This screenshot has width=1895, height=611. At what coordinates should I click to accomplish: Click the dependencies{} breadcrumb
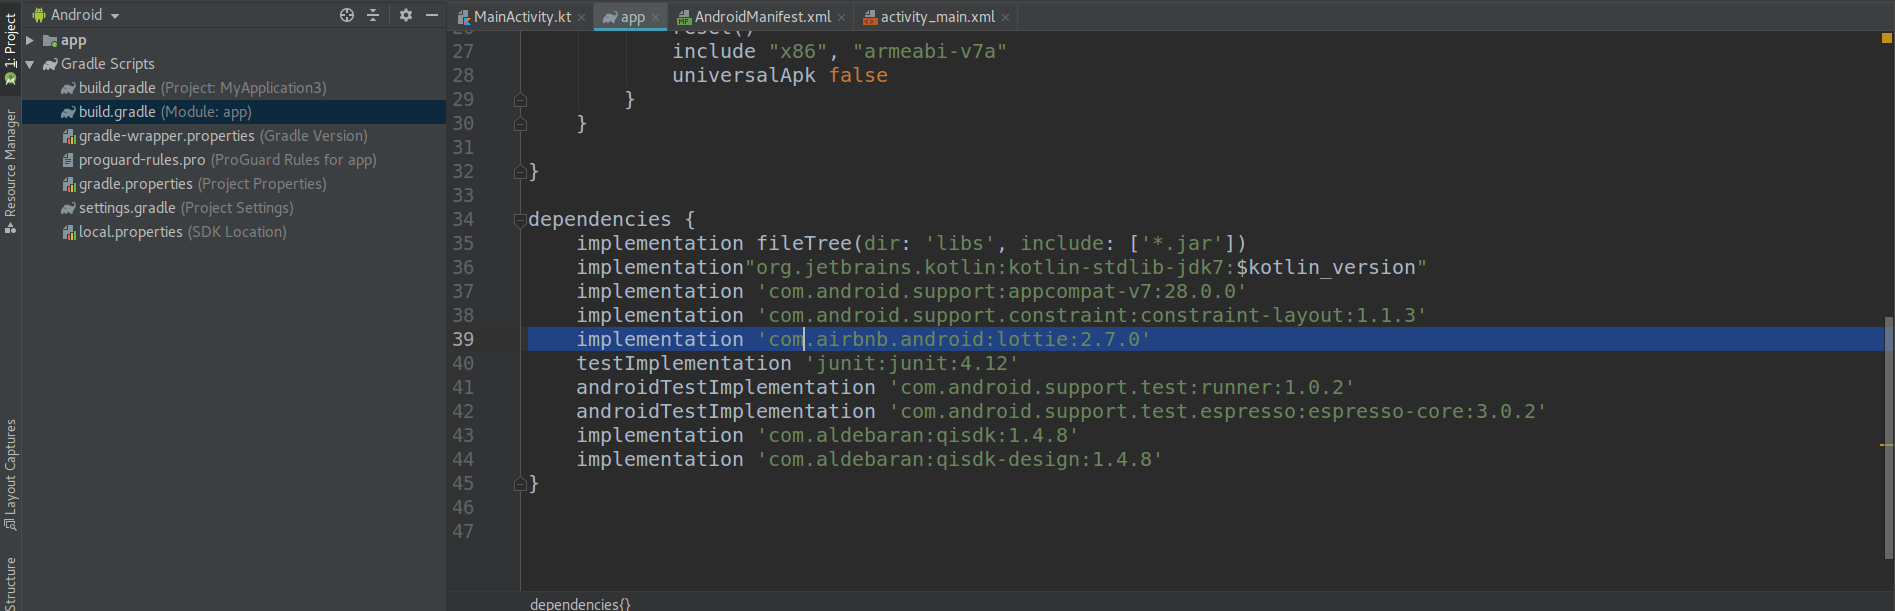[580, 603]
